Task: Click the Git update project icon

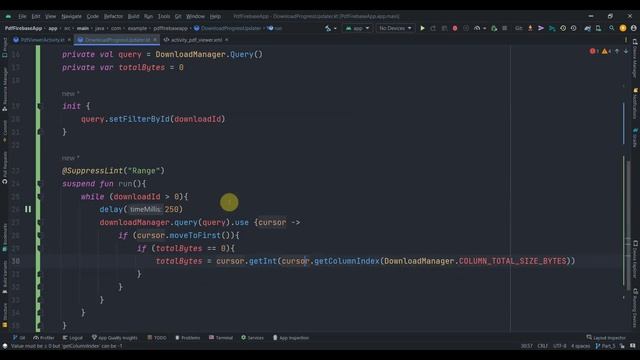Action: coord(530,28)
